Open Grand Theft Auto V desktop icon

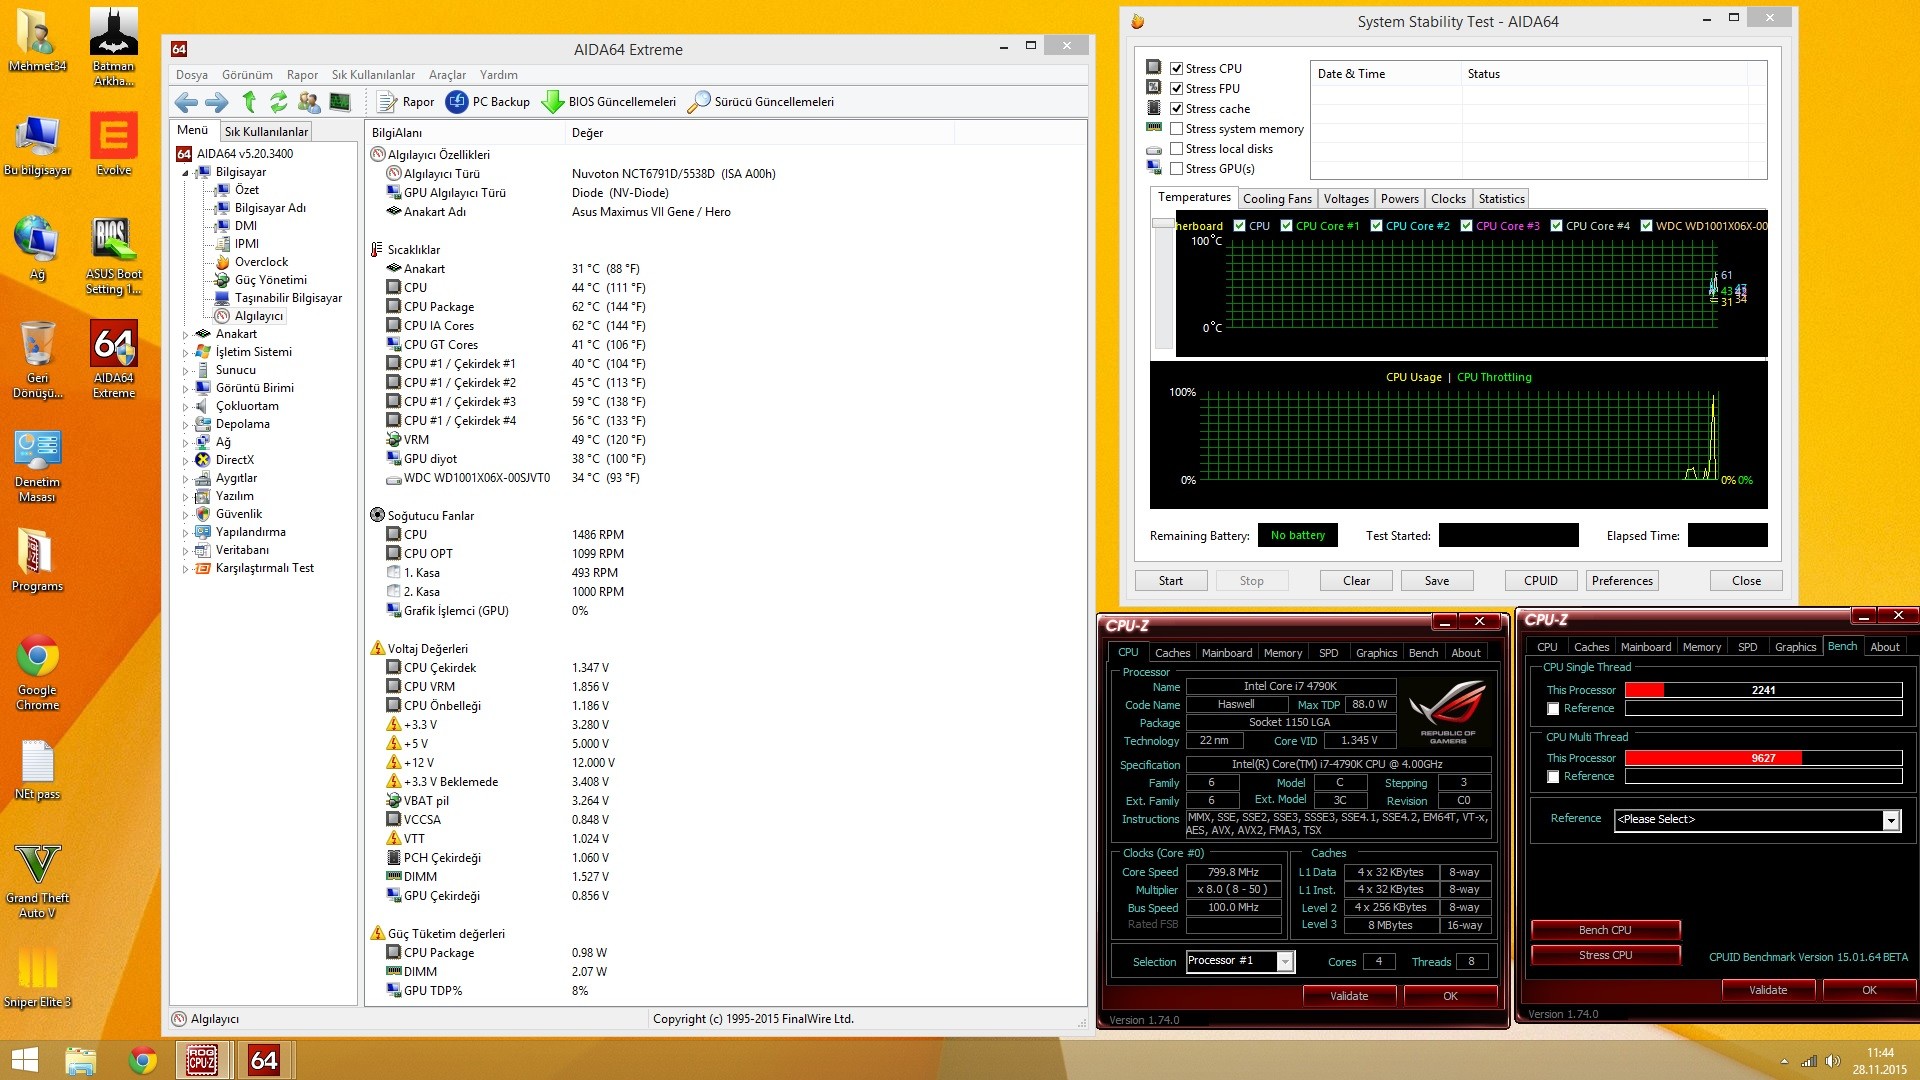click(x=37, y=880)
